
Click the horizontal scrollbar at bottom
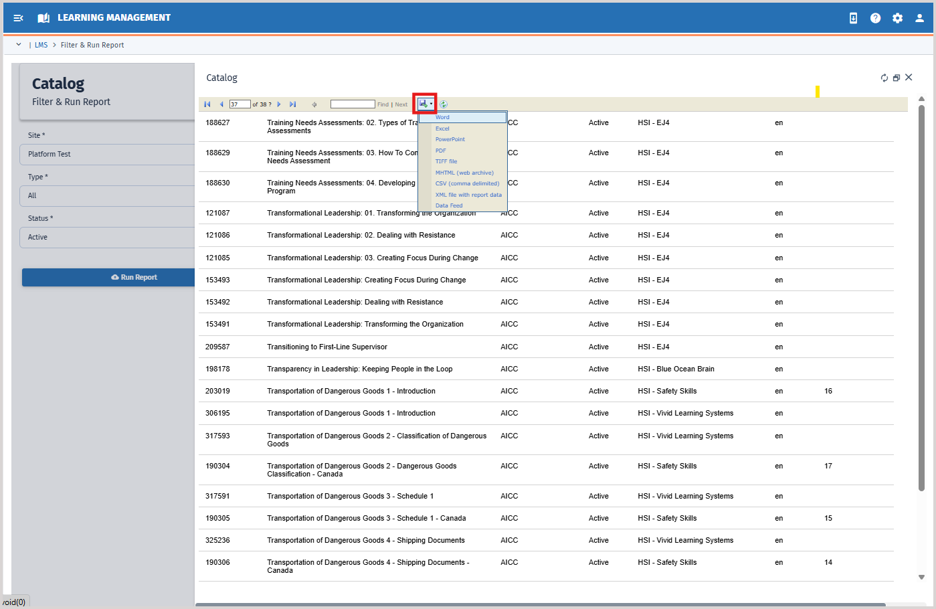pyautogui.click(x=540, y=605)
